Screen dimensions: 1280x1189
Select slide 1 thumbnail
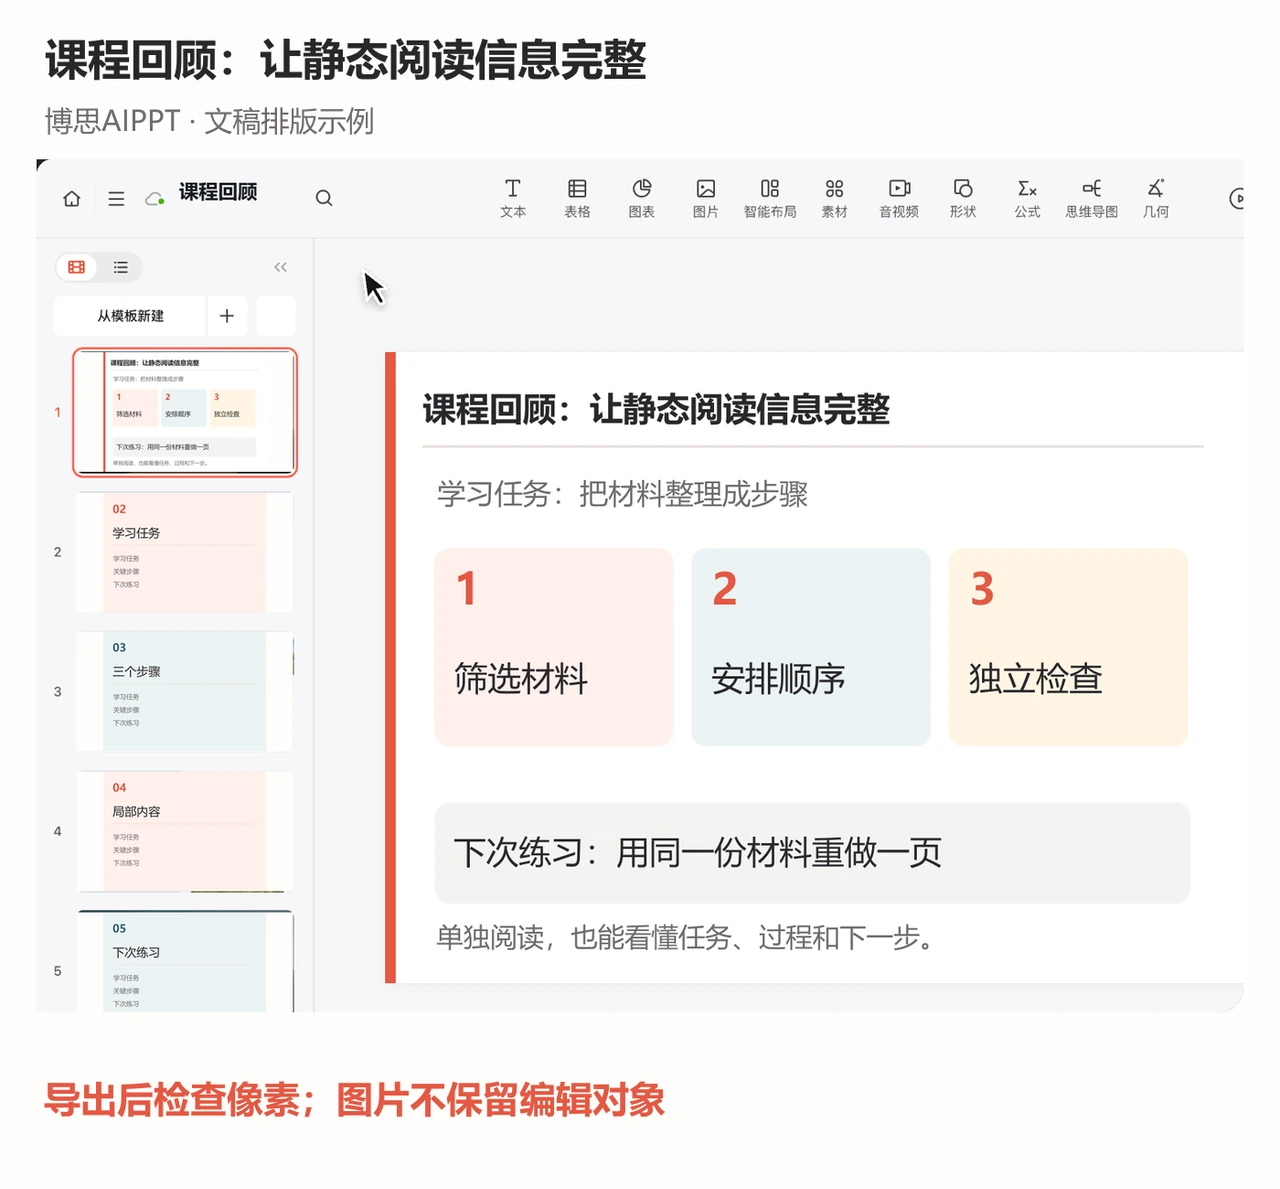coord(185,412)
